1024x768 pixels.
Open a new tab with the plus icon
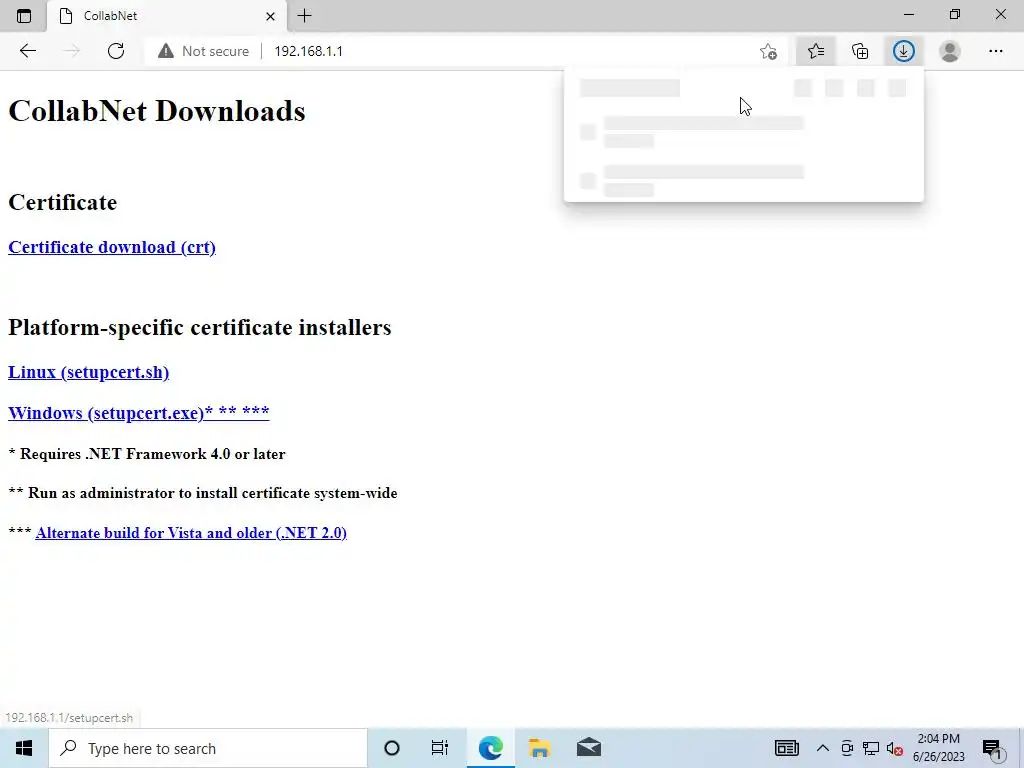click(304, 16)
